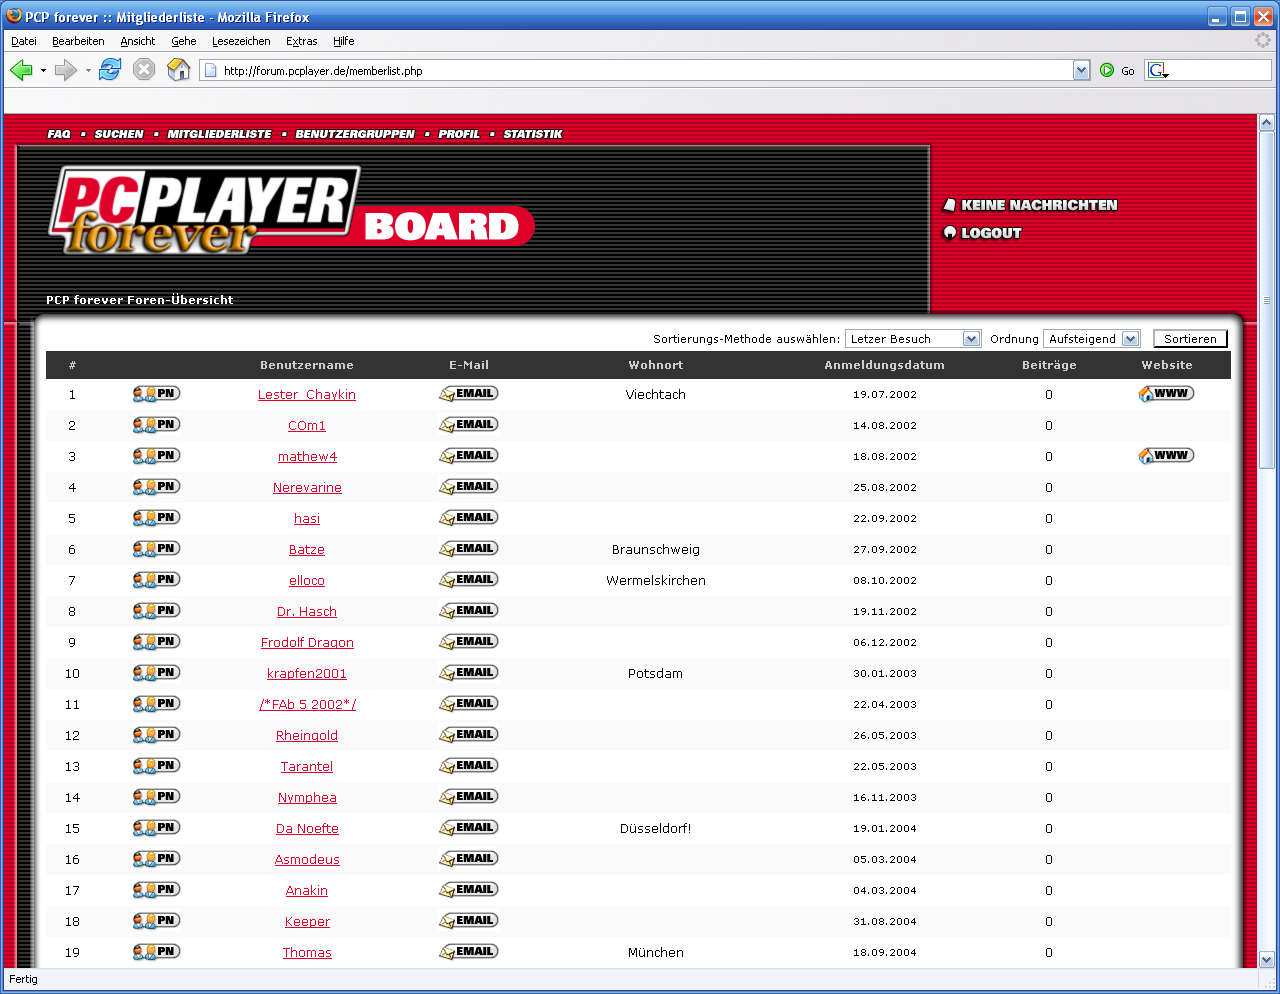Click EMAIL icon for COm1
This screenshot has width=1280, height=994.
point(469,425)
